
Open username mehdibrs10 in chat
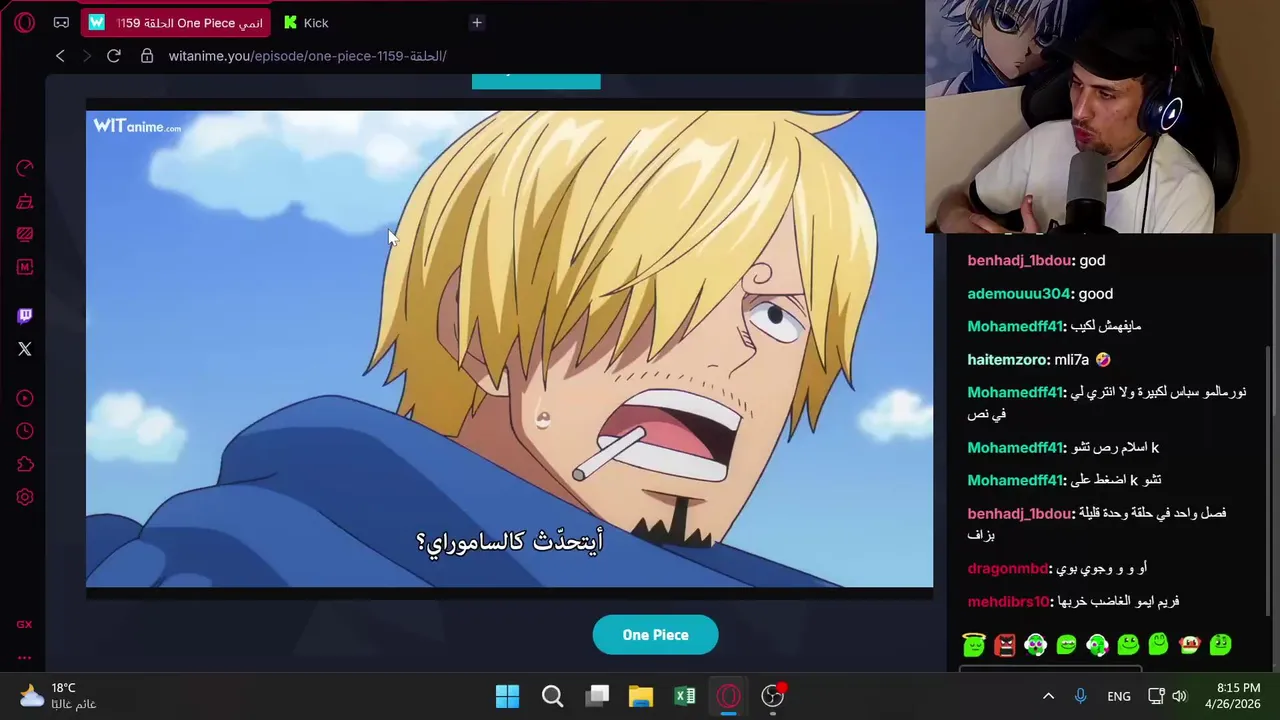coord(1008,602)
